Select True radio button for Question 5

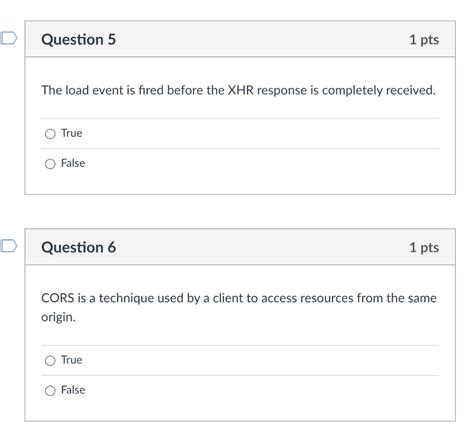click(x=50, y=134)
